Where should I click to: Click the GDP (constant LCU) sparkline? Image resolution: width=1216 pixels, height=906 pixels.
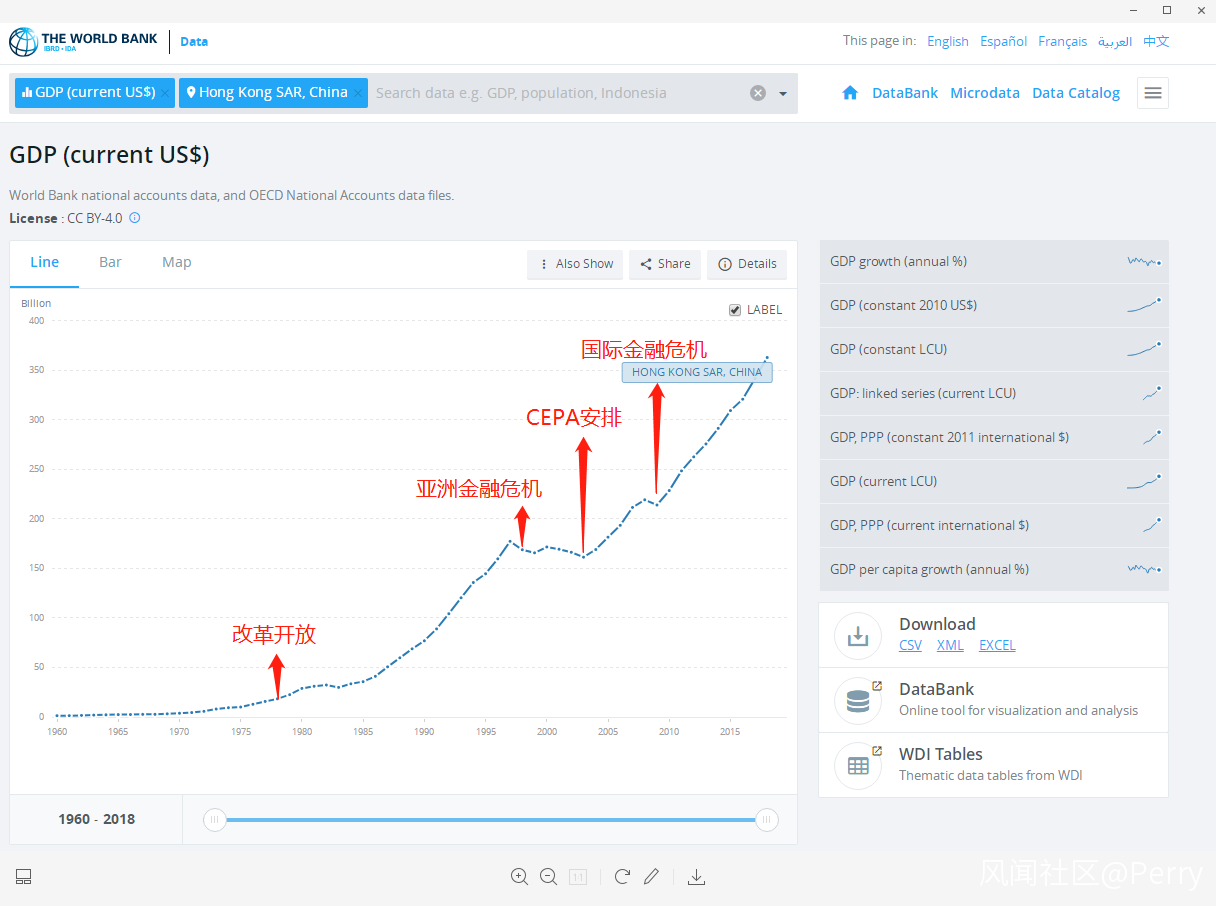1144,350
